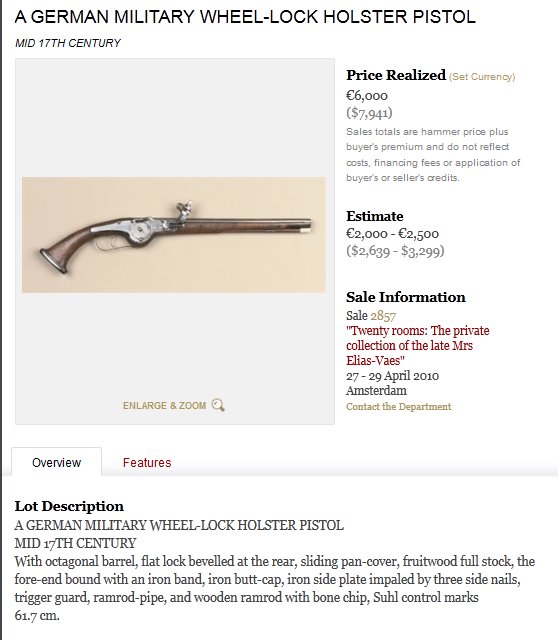
Task: Click the Estimate heading
Action: pos(374,216)
